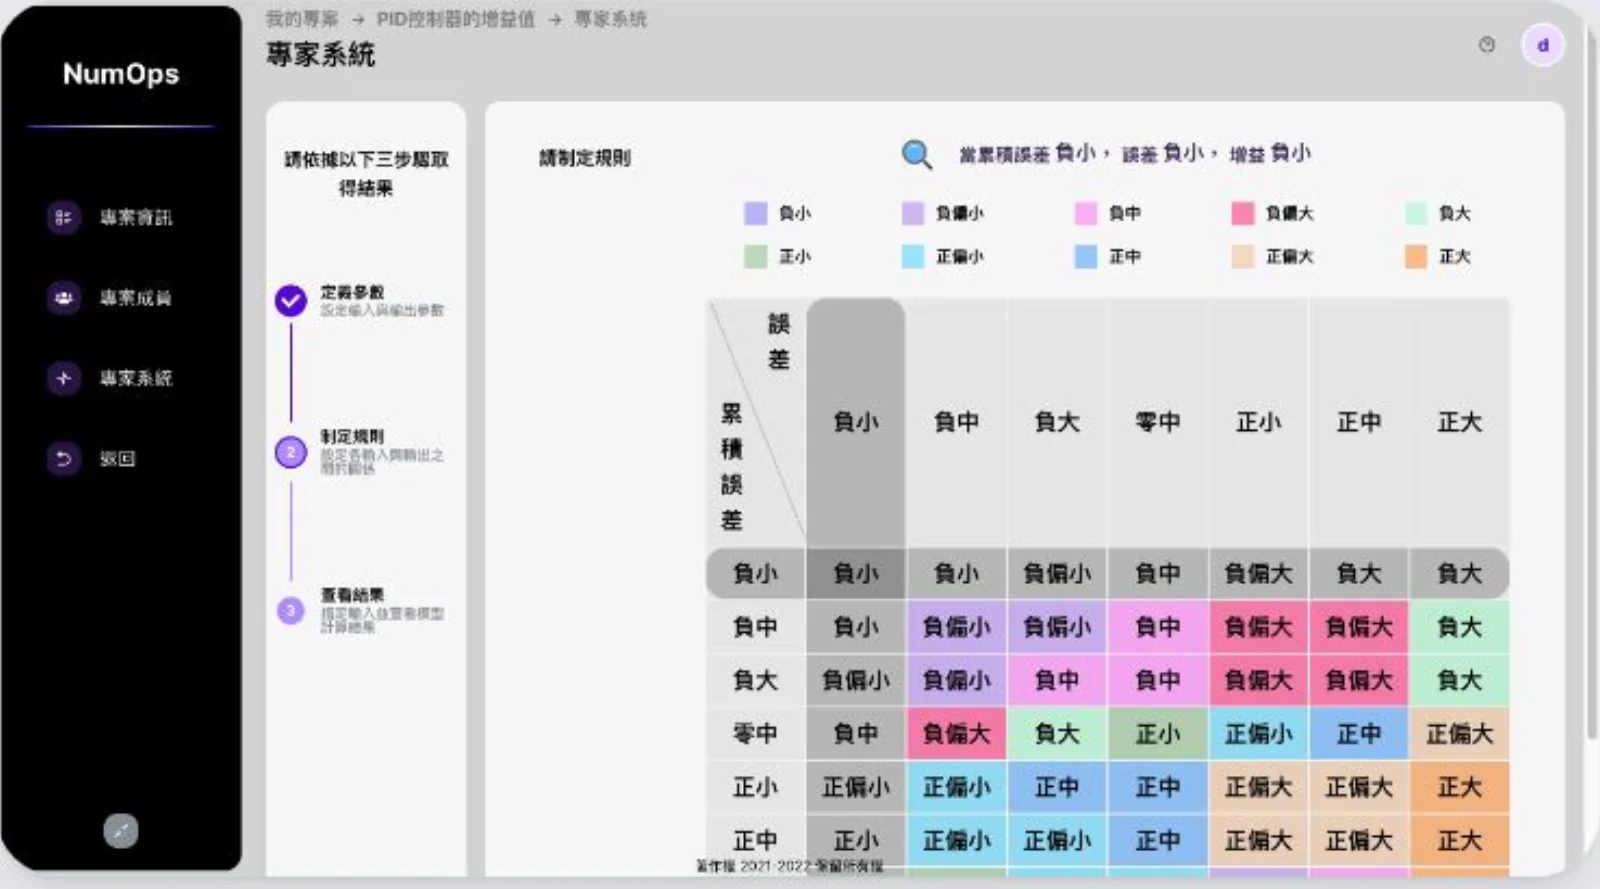1600x889 pixels.
Task: Select rule cell in row 正小, column 正大
Action: point(1460,787)
